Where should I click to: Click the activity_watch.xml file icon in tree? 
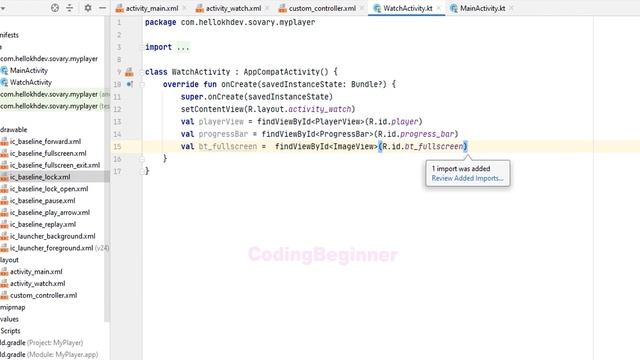pyautogui.click(x=4, y=284)
